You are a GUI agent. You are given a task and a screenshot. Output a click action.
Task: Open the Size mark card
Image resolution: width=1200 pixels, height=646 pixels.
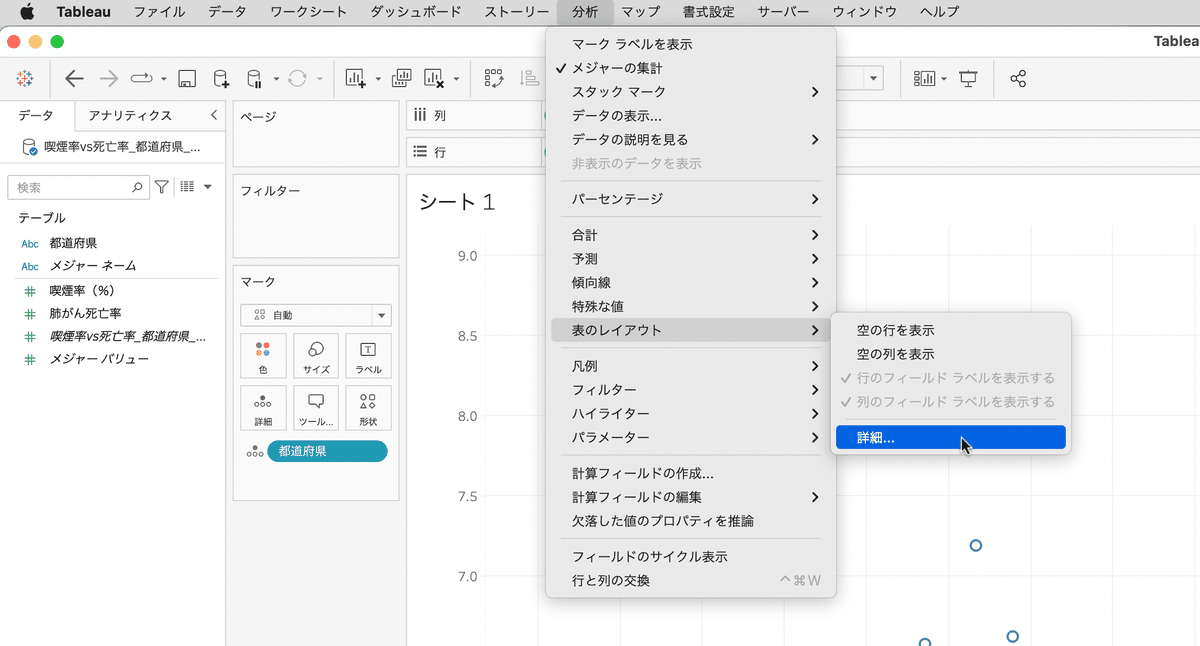[316, 355]
